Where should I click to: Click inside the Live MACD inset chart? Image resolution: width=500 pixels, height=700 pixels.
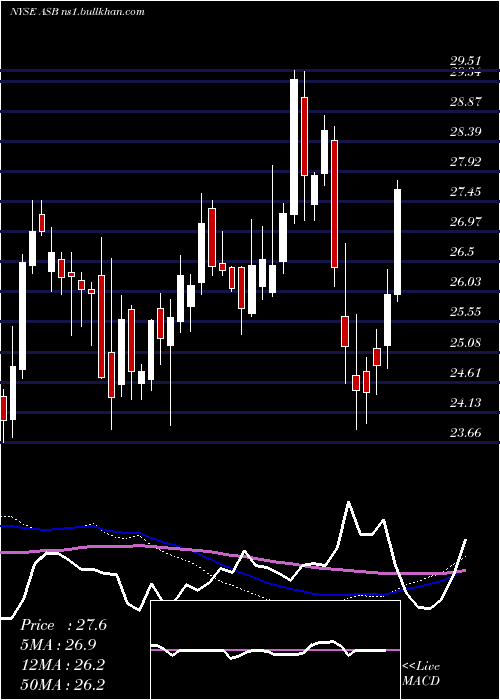[275, 650]
